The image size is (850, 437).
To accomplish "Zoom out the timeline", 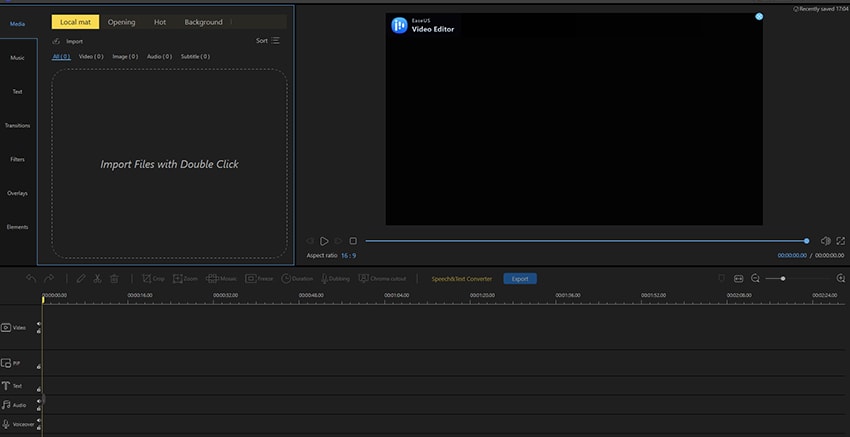I will coord(755,278).
